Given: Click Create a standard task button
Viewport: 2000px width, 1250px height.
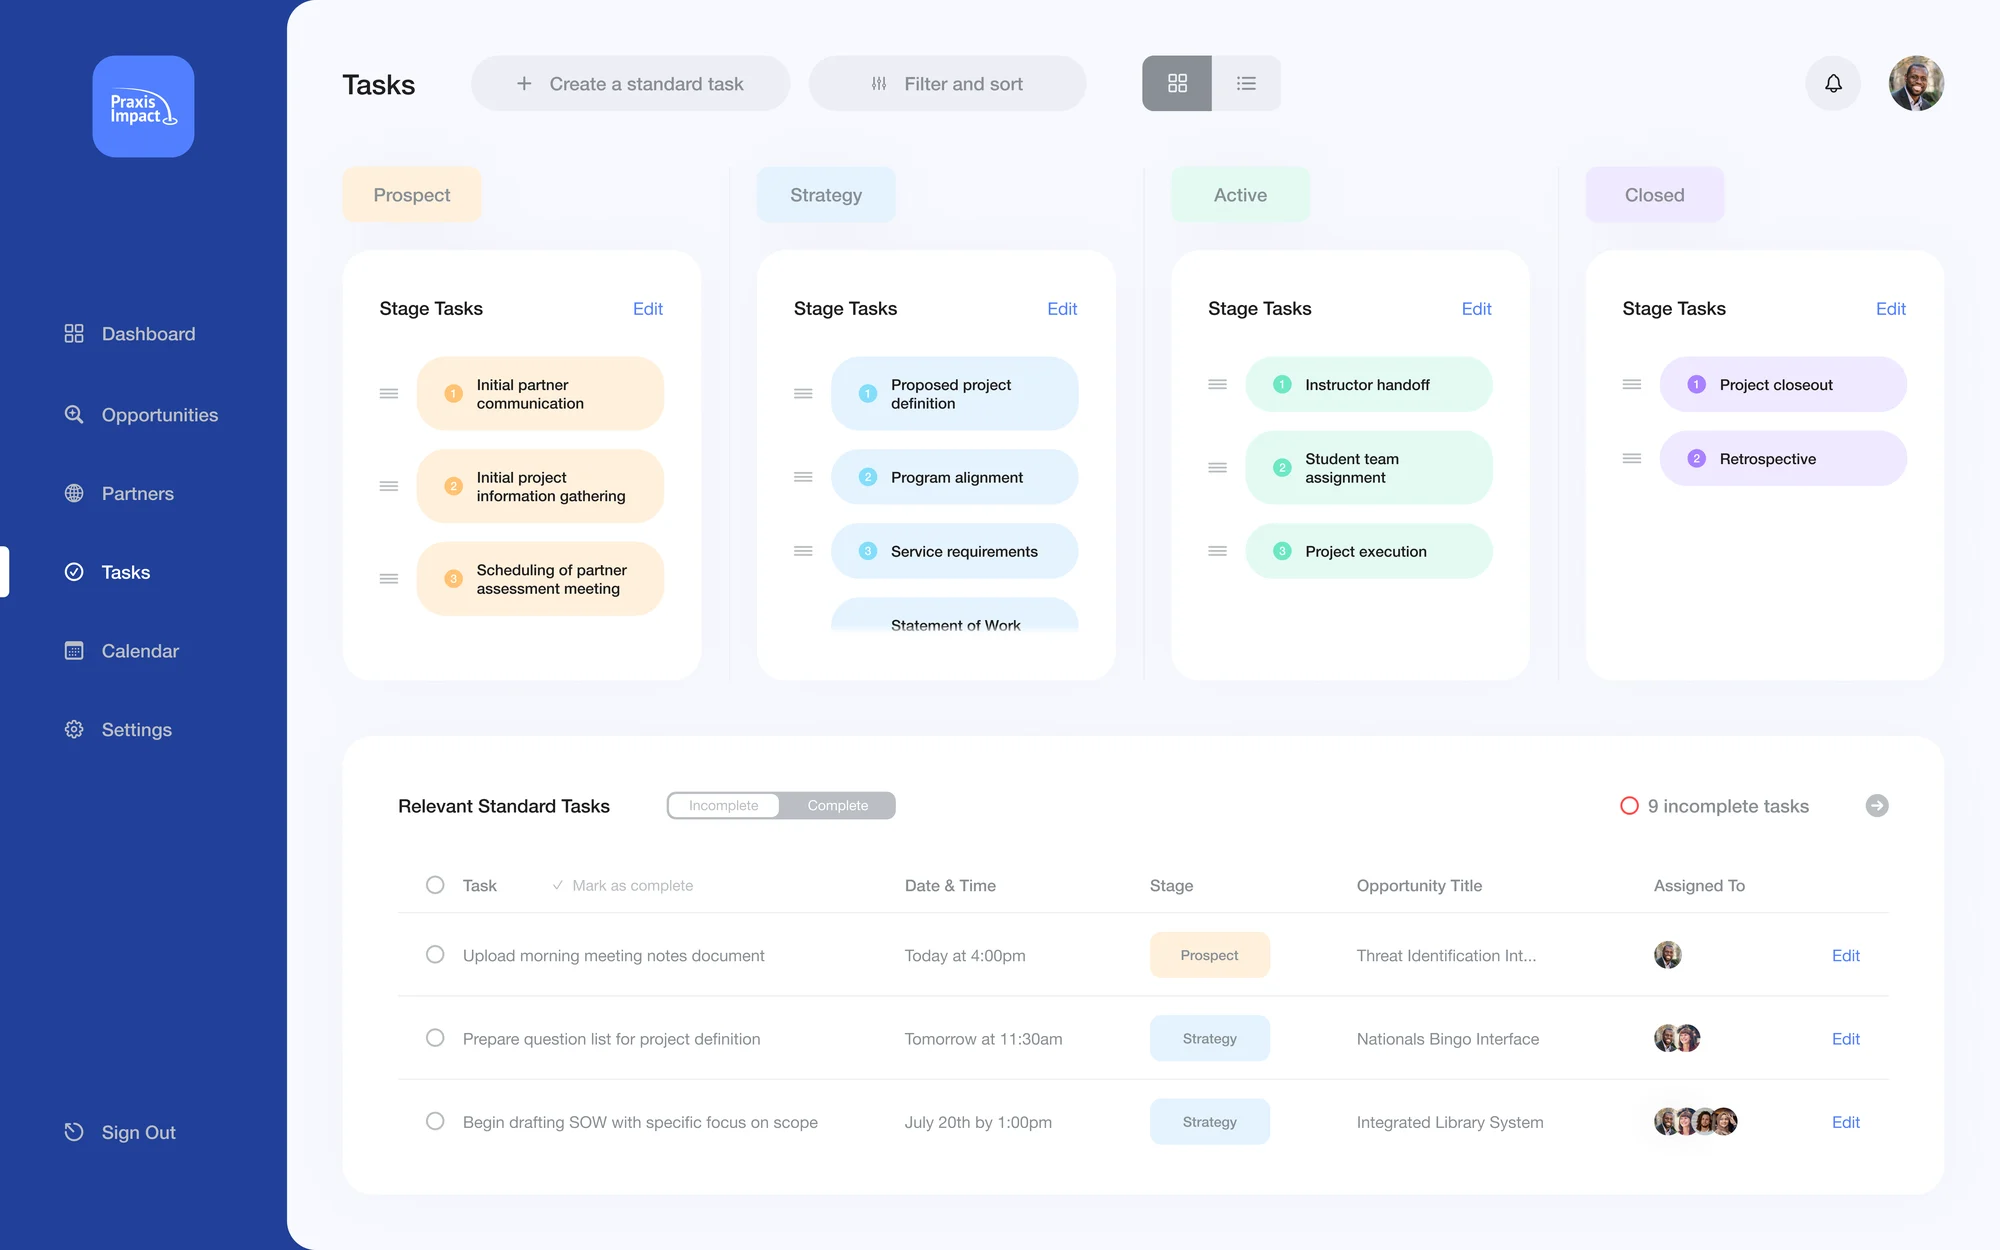Looking at the screenshot, I should (x=630, y=84).
